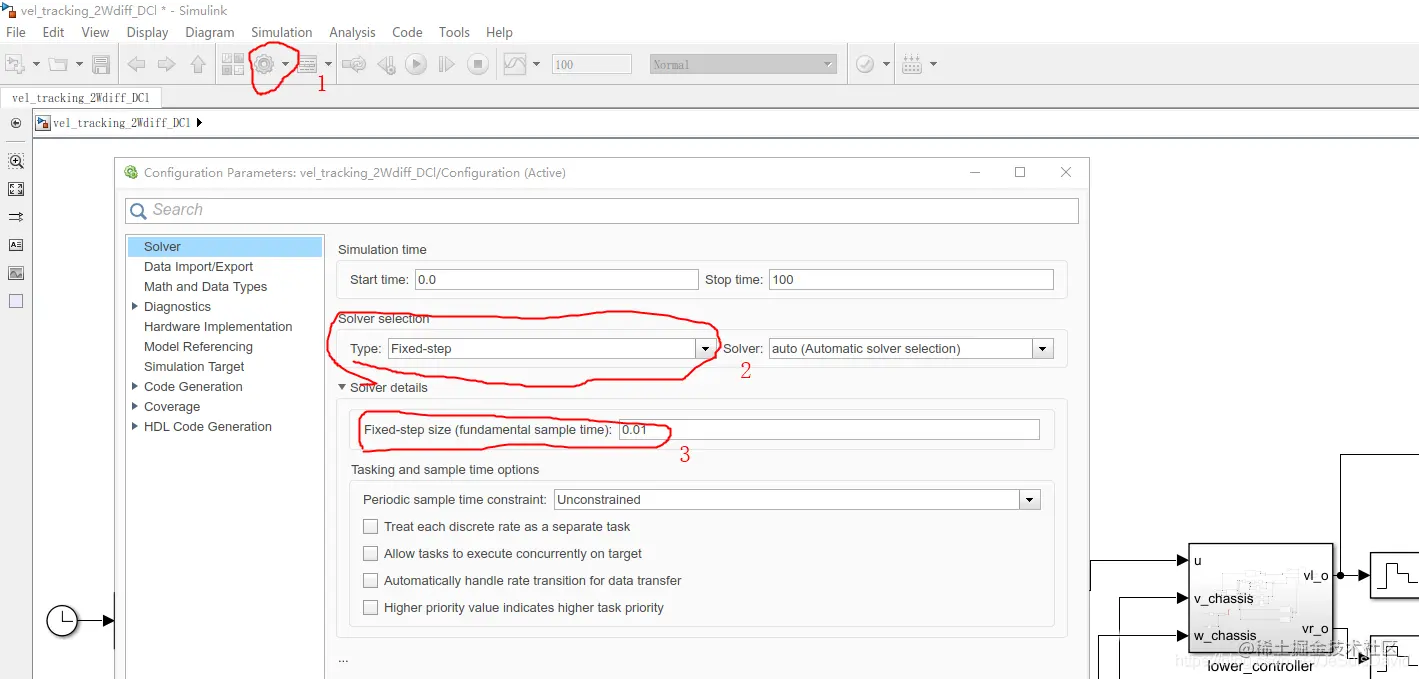1419x679 pixels.
Task: Open the simulation mode dropdown showing Normal
Action: 743,64
